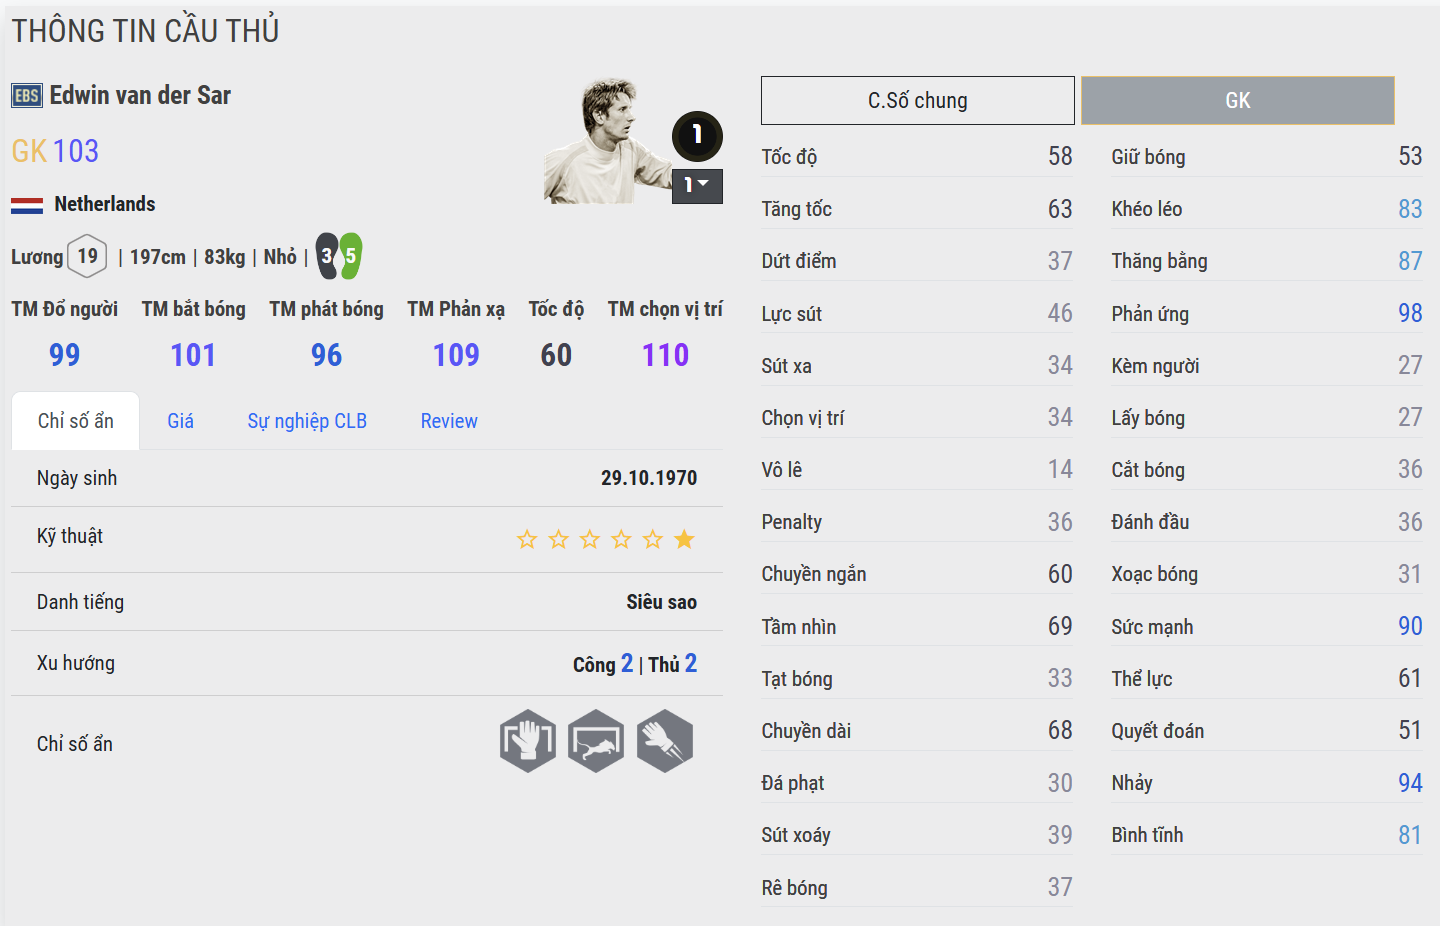
Task: Click the foot preference boots icon
Action: 339,256
